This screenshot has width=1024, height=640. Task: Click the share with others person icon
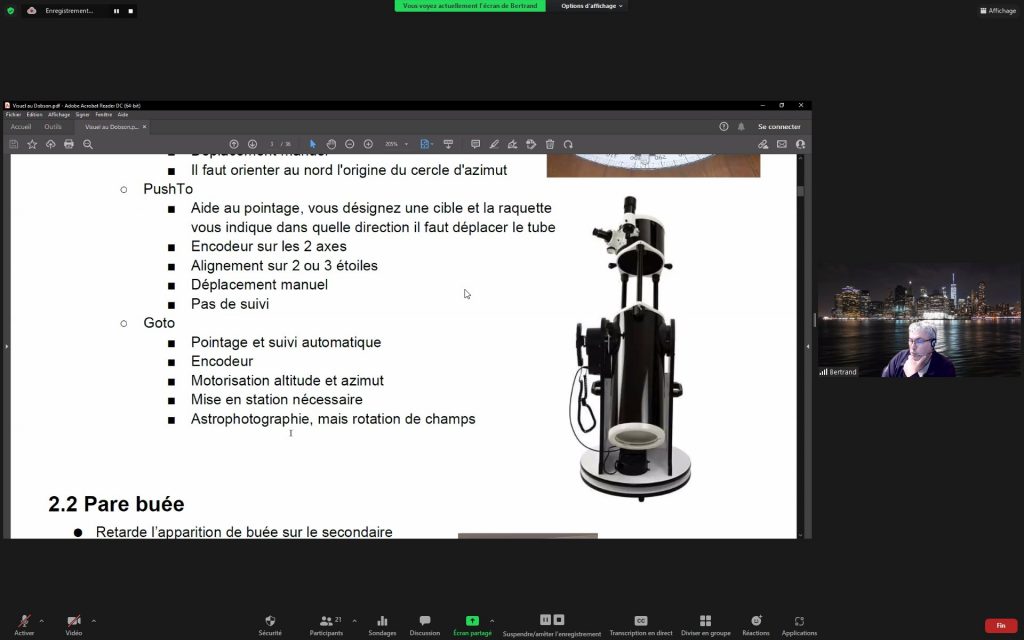[800, 144]
